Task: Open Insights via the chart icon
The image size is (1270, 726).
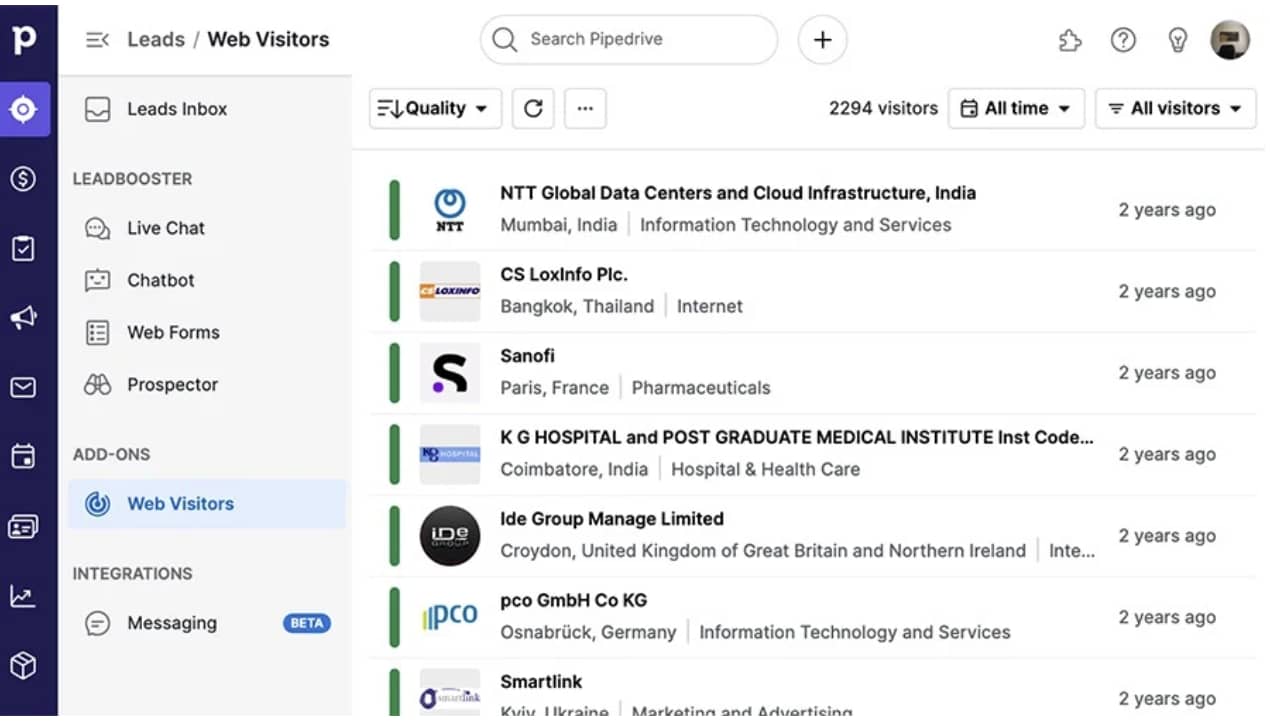Action: click(27, 594)
